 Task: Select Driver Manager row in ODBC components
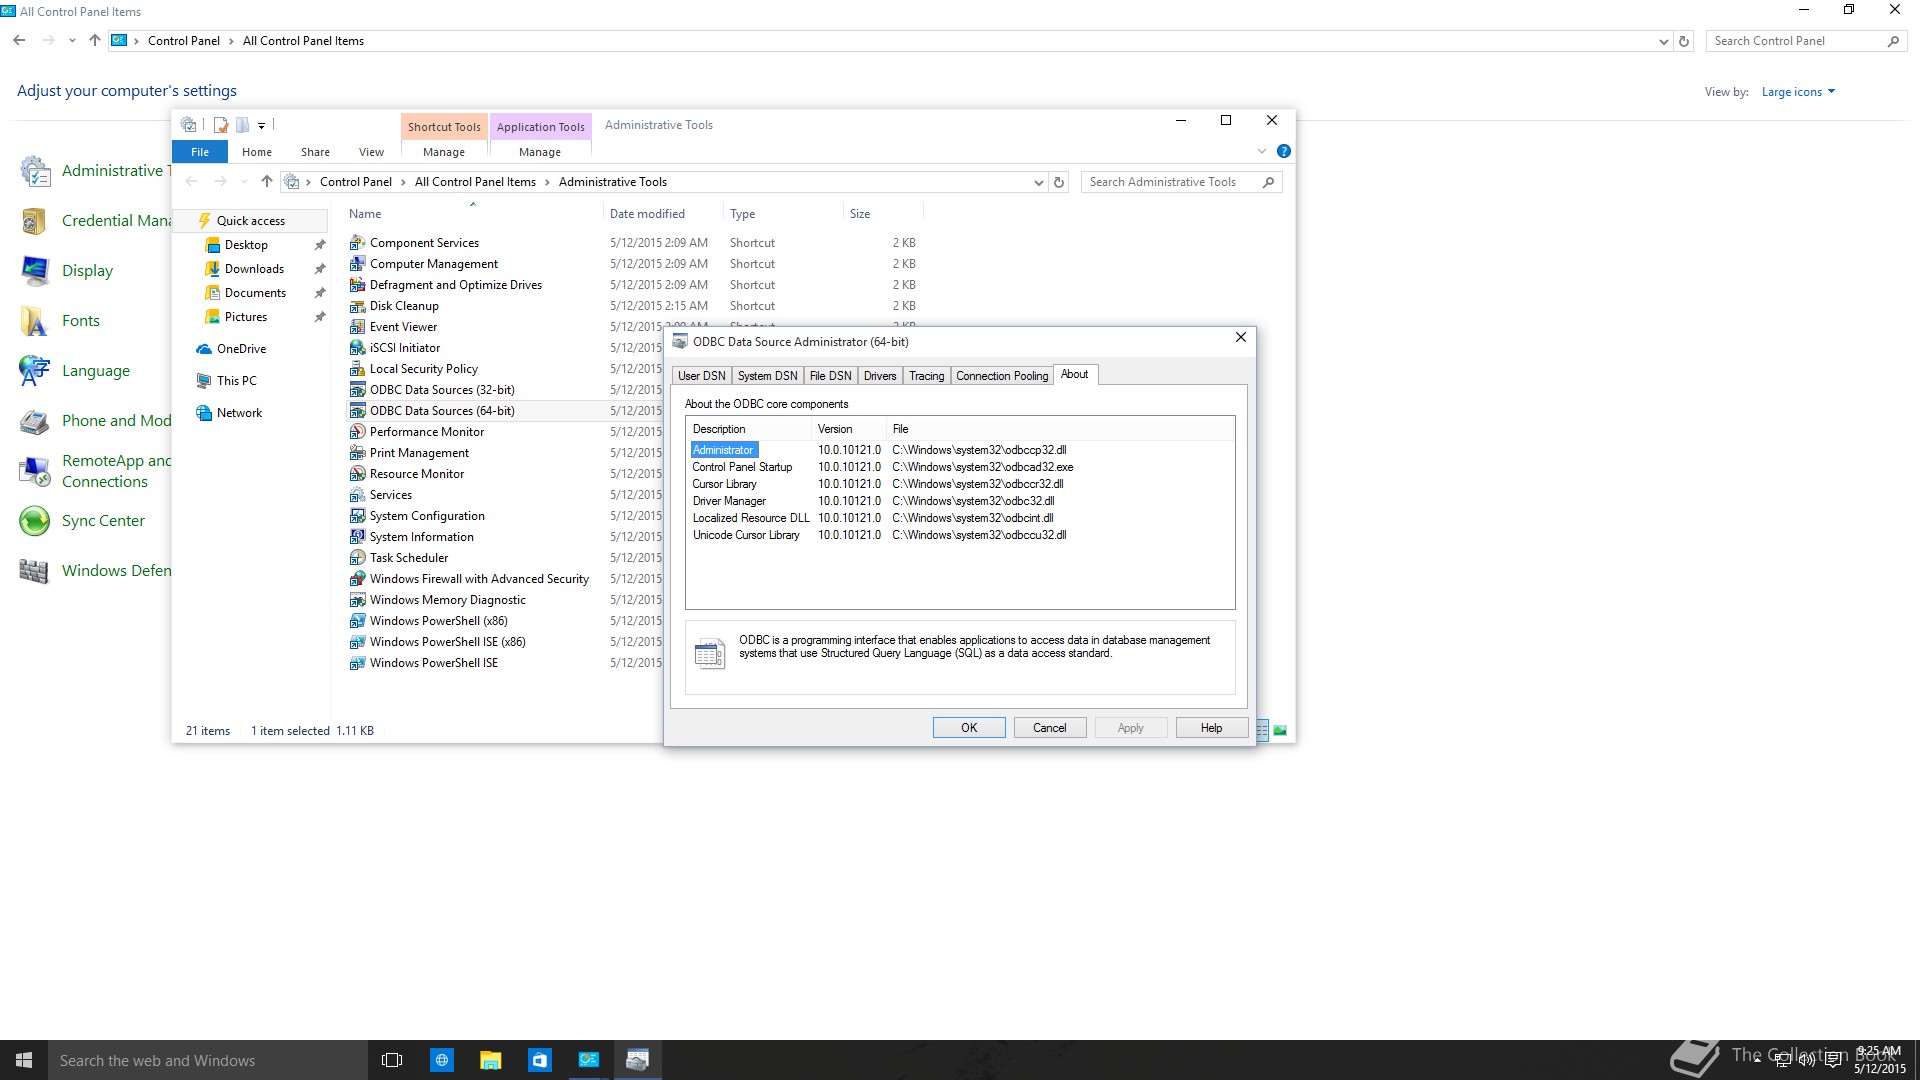960,501
